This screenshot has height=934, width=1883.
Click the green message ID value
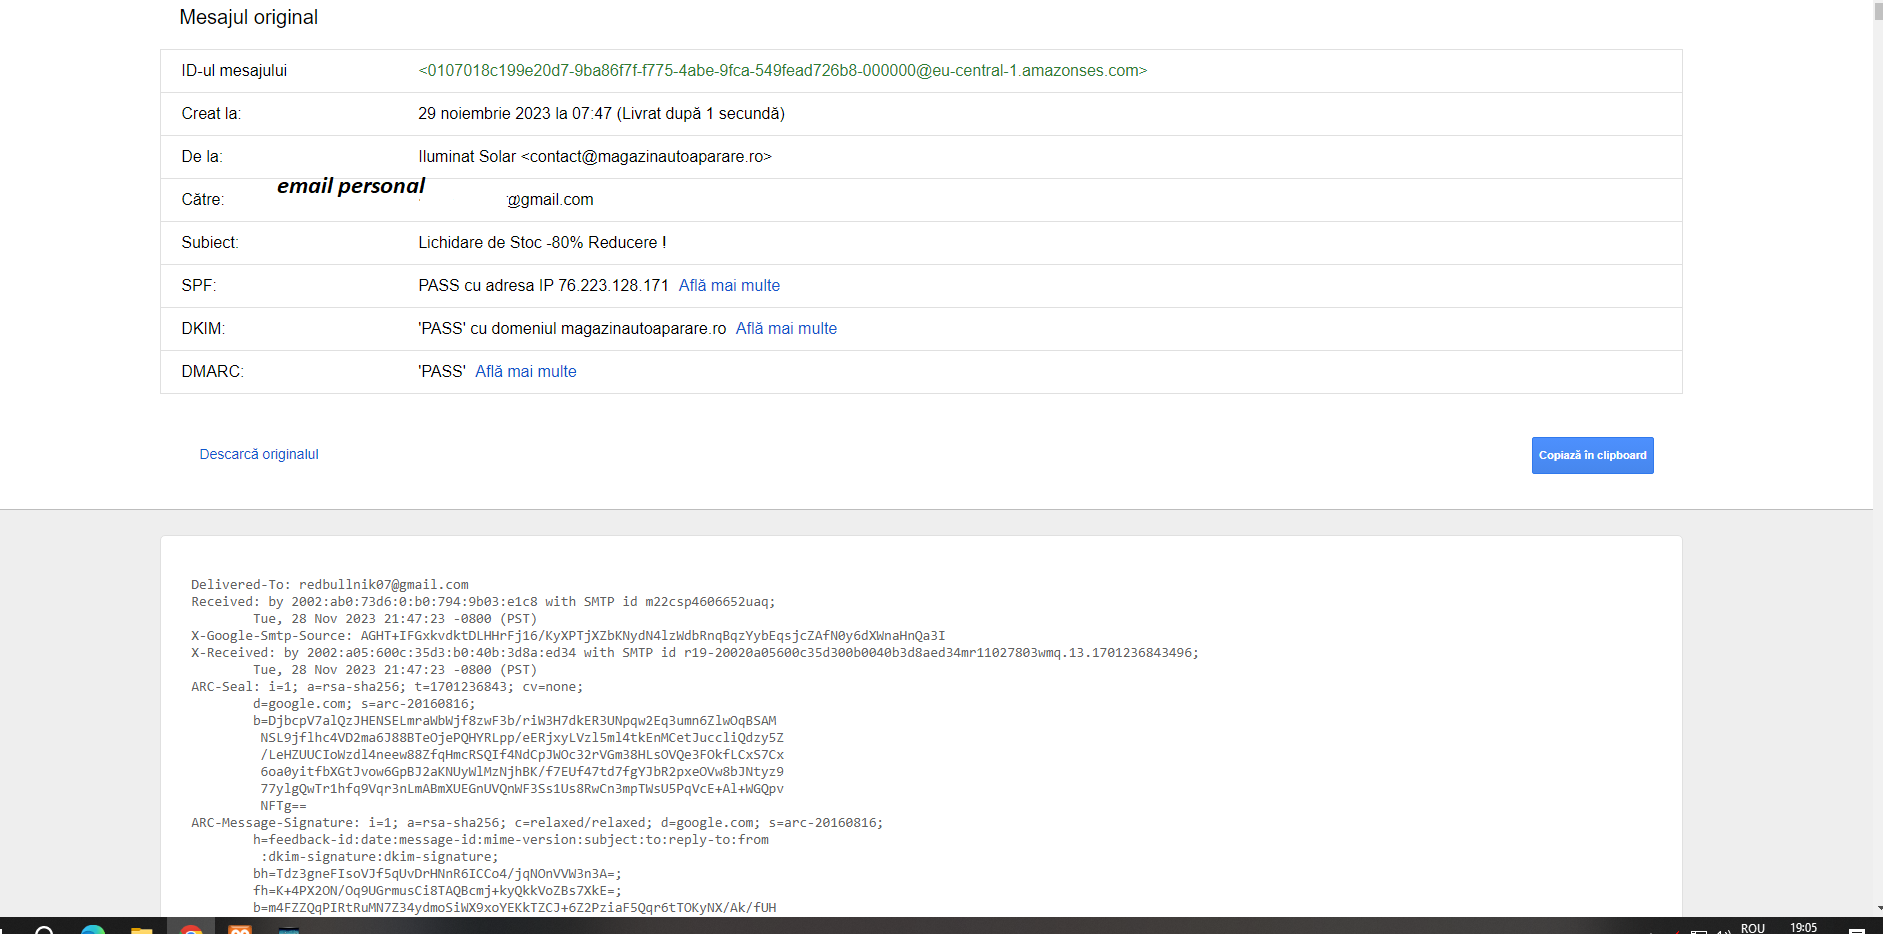pos(782,71)
